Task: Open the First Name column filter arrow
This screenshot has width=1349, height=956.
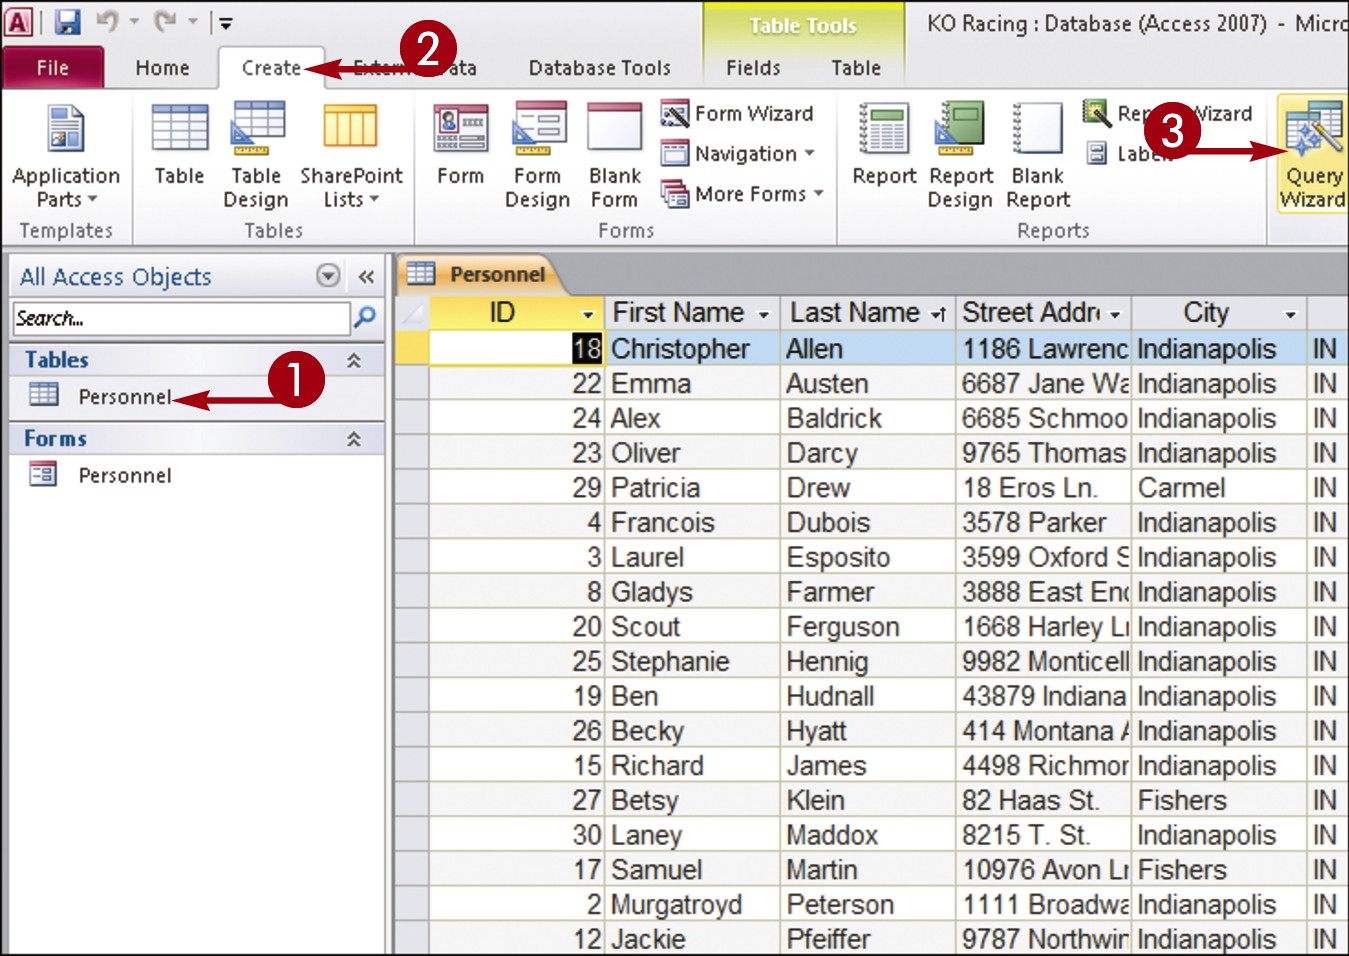Action: [x=764, y=314]
